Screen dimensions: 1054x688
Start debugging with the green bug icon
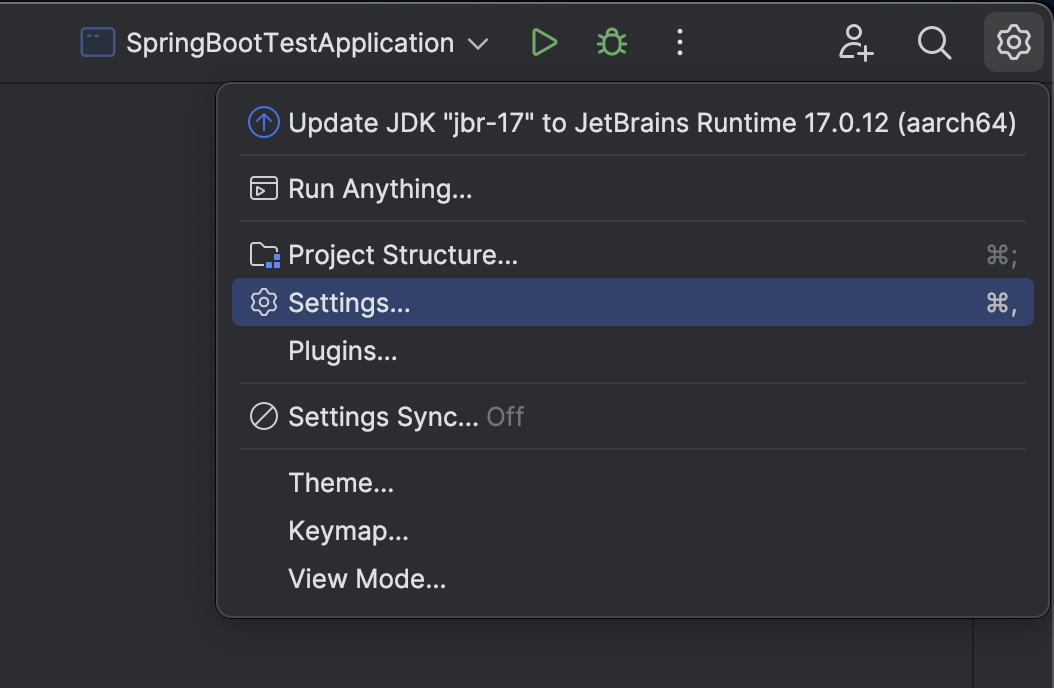tap(611, 43)
